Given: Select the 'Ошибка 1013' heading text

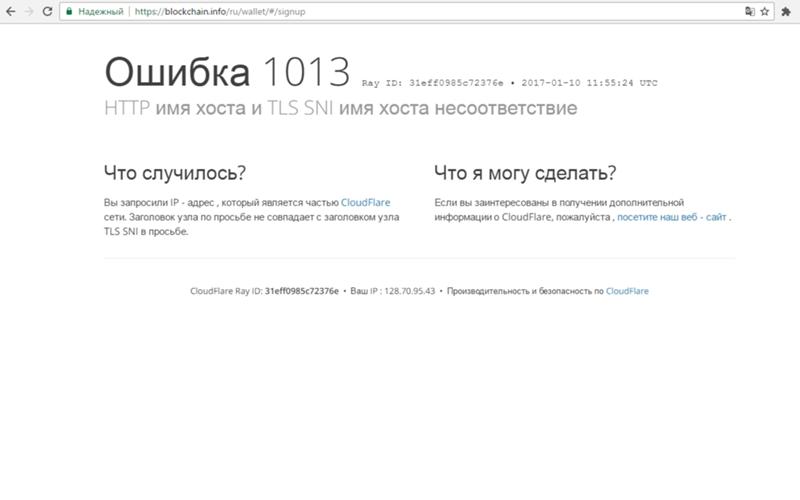Looking at the screenshot, I should point(227,72).
